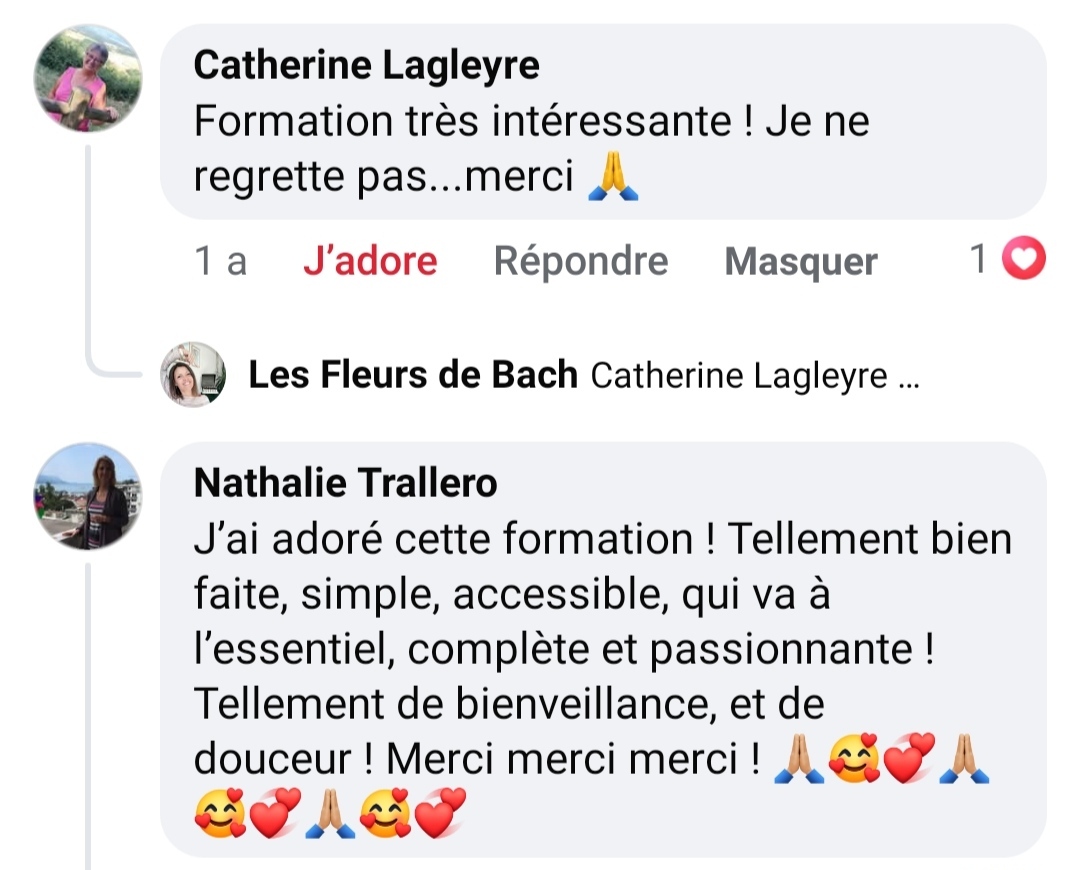Click Répondre under Catherine's comment

coord(580,261)
